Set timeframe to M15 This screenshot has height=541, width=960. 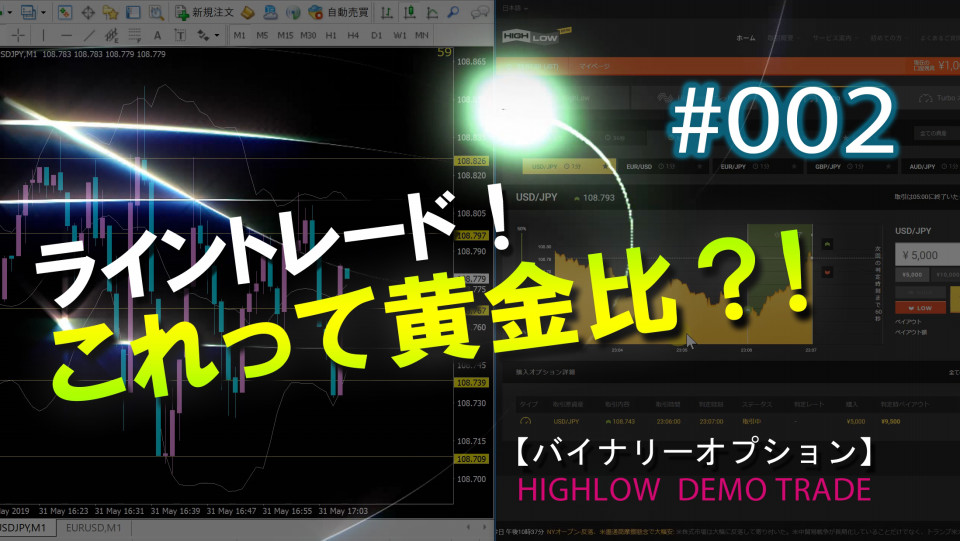[x=285, y=35]
